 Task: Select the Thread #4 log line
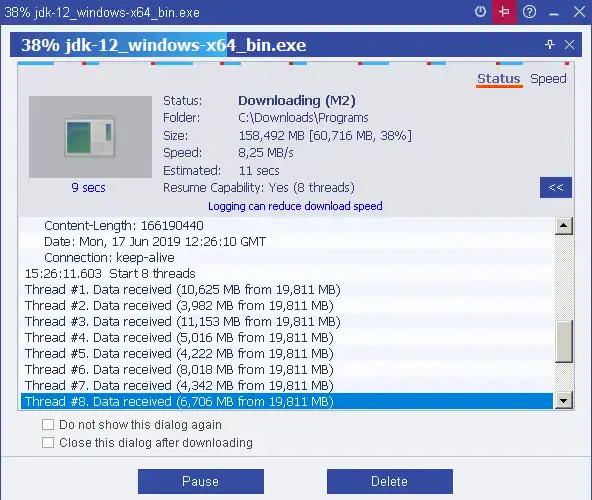tap(287, 338)
